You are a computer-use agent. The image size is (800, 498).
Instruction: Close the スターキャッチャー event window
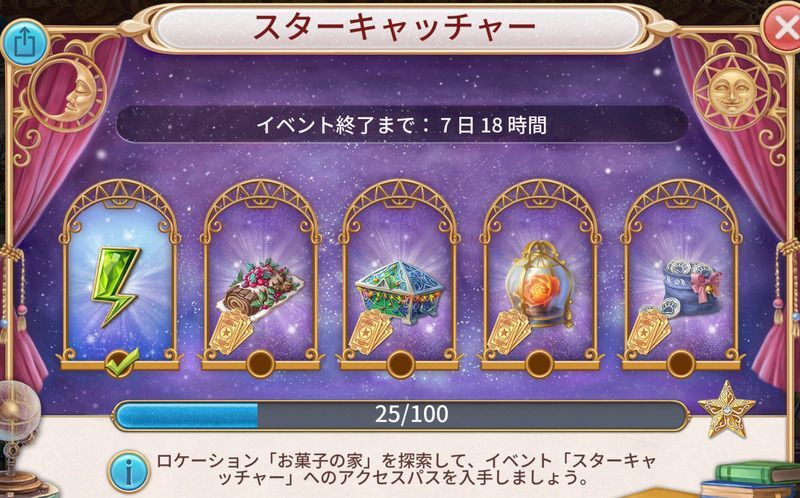tap(782, 29)
